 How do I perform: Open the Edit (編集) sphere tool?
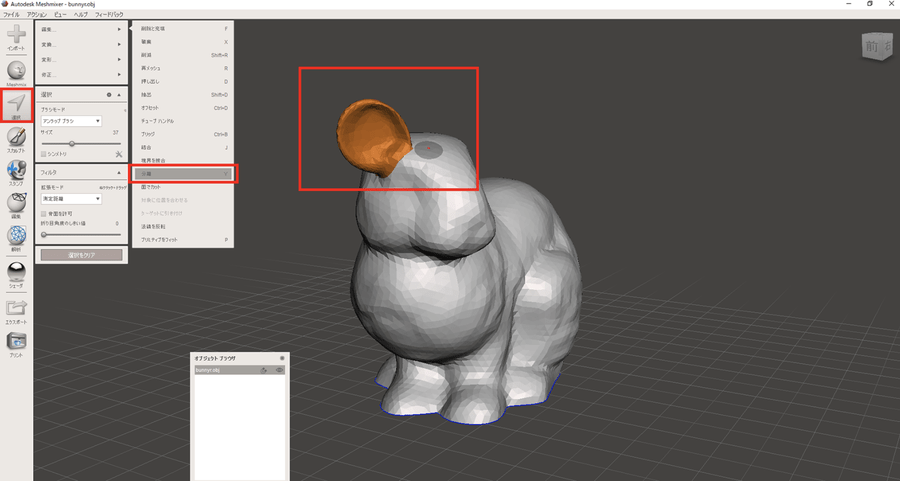pyautogui.click(x=16, y=203)
